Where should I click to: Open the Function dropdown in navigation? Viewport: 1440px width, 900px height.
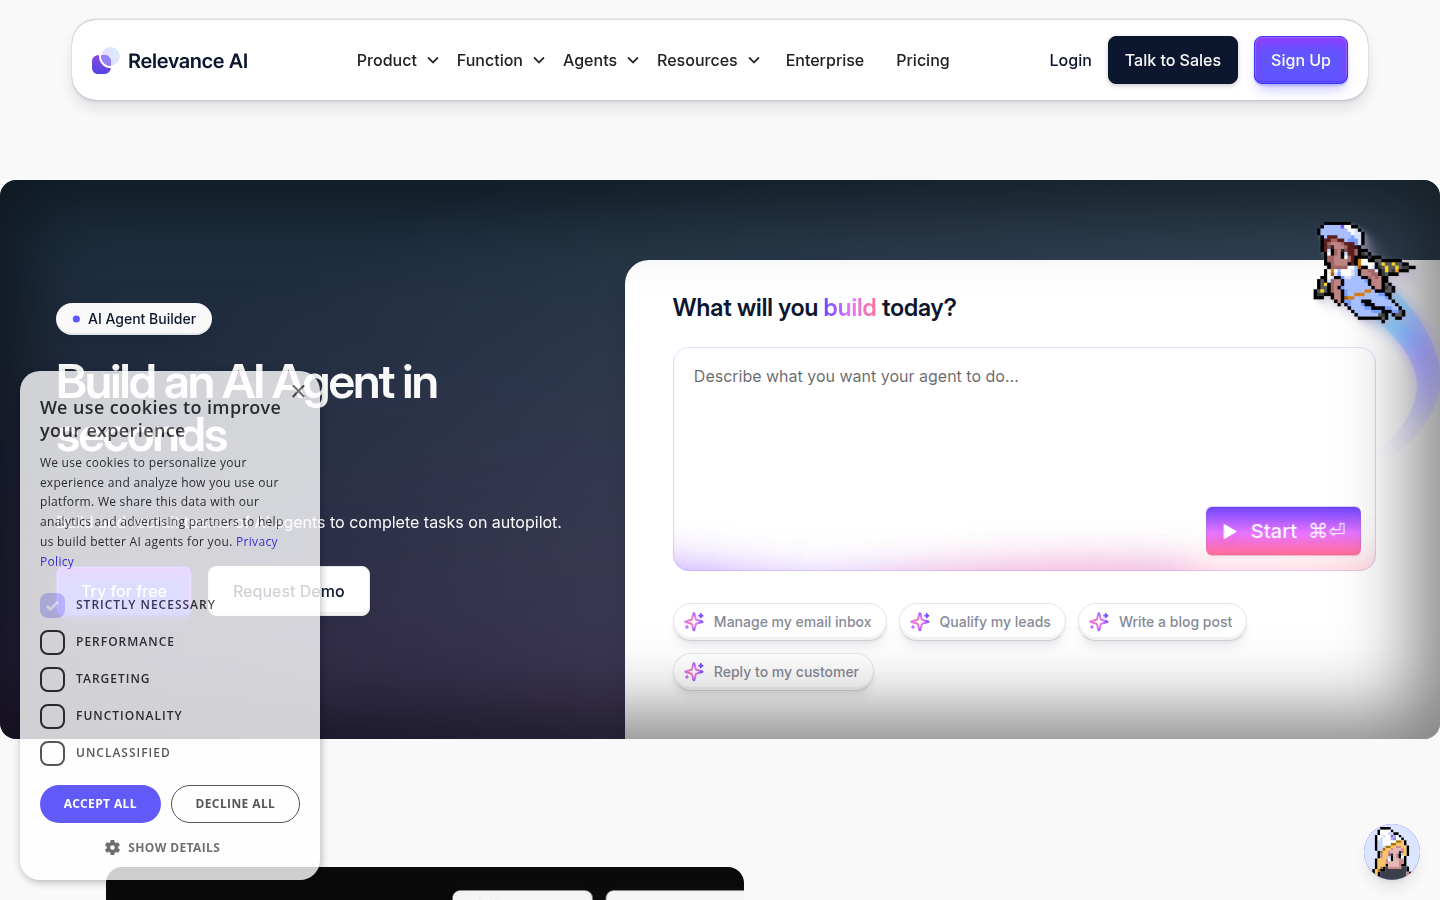pyautogui.click(x=500, y=60)
